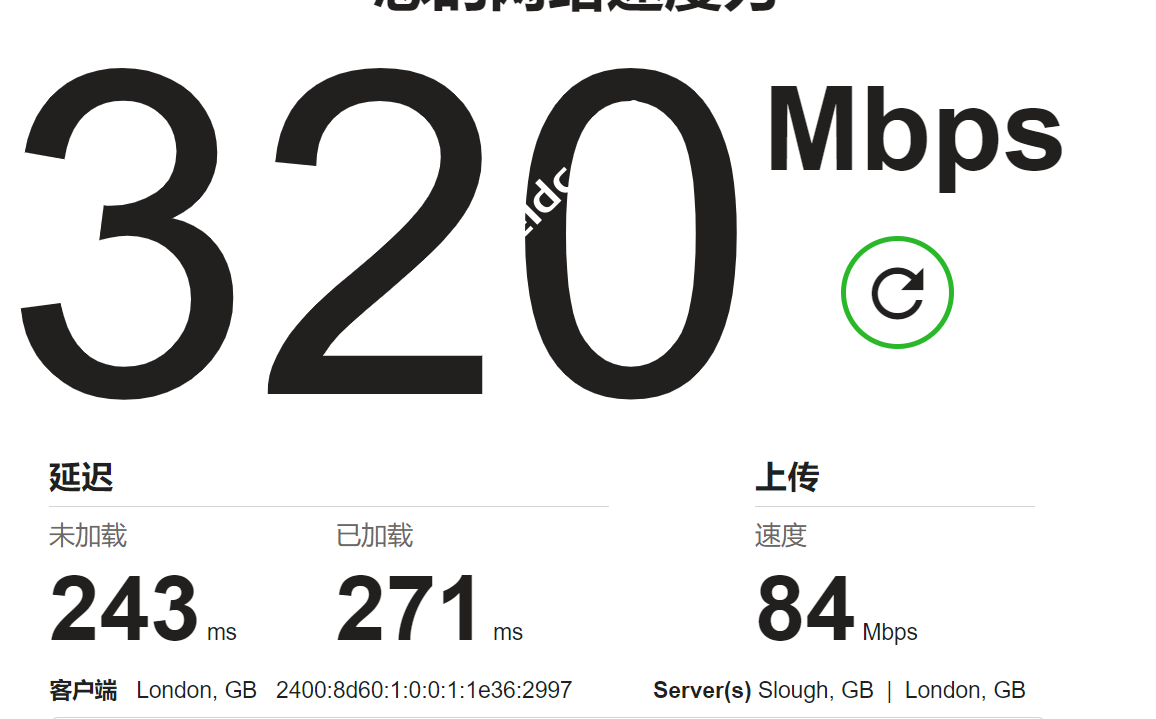Click the 客户端 client label

83,690
